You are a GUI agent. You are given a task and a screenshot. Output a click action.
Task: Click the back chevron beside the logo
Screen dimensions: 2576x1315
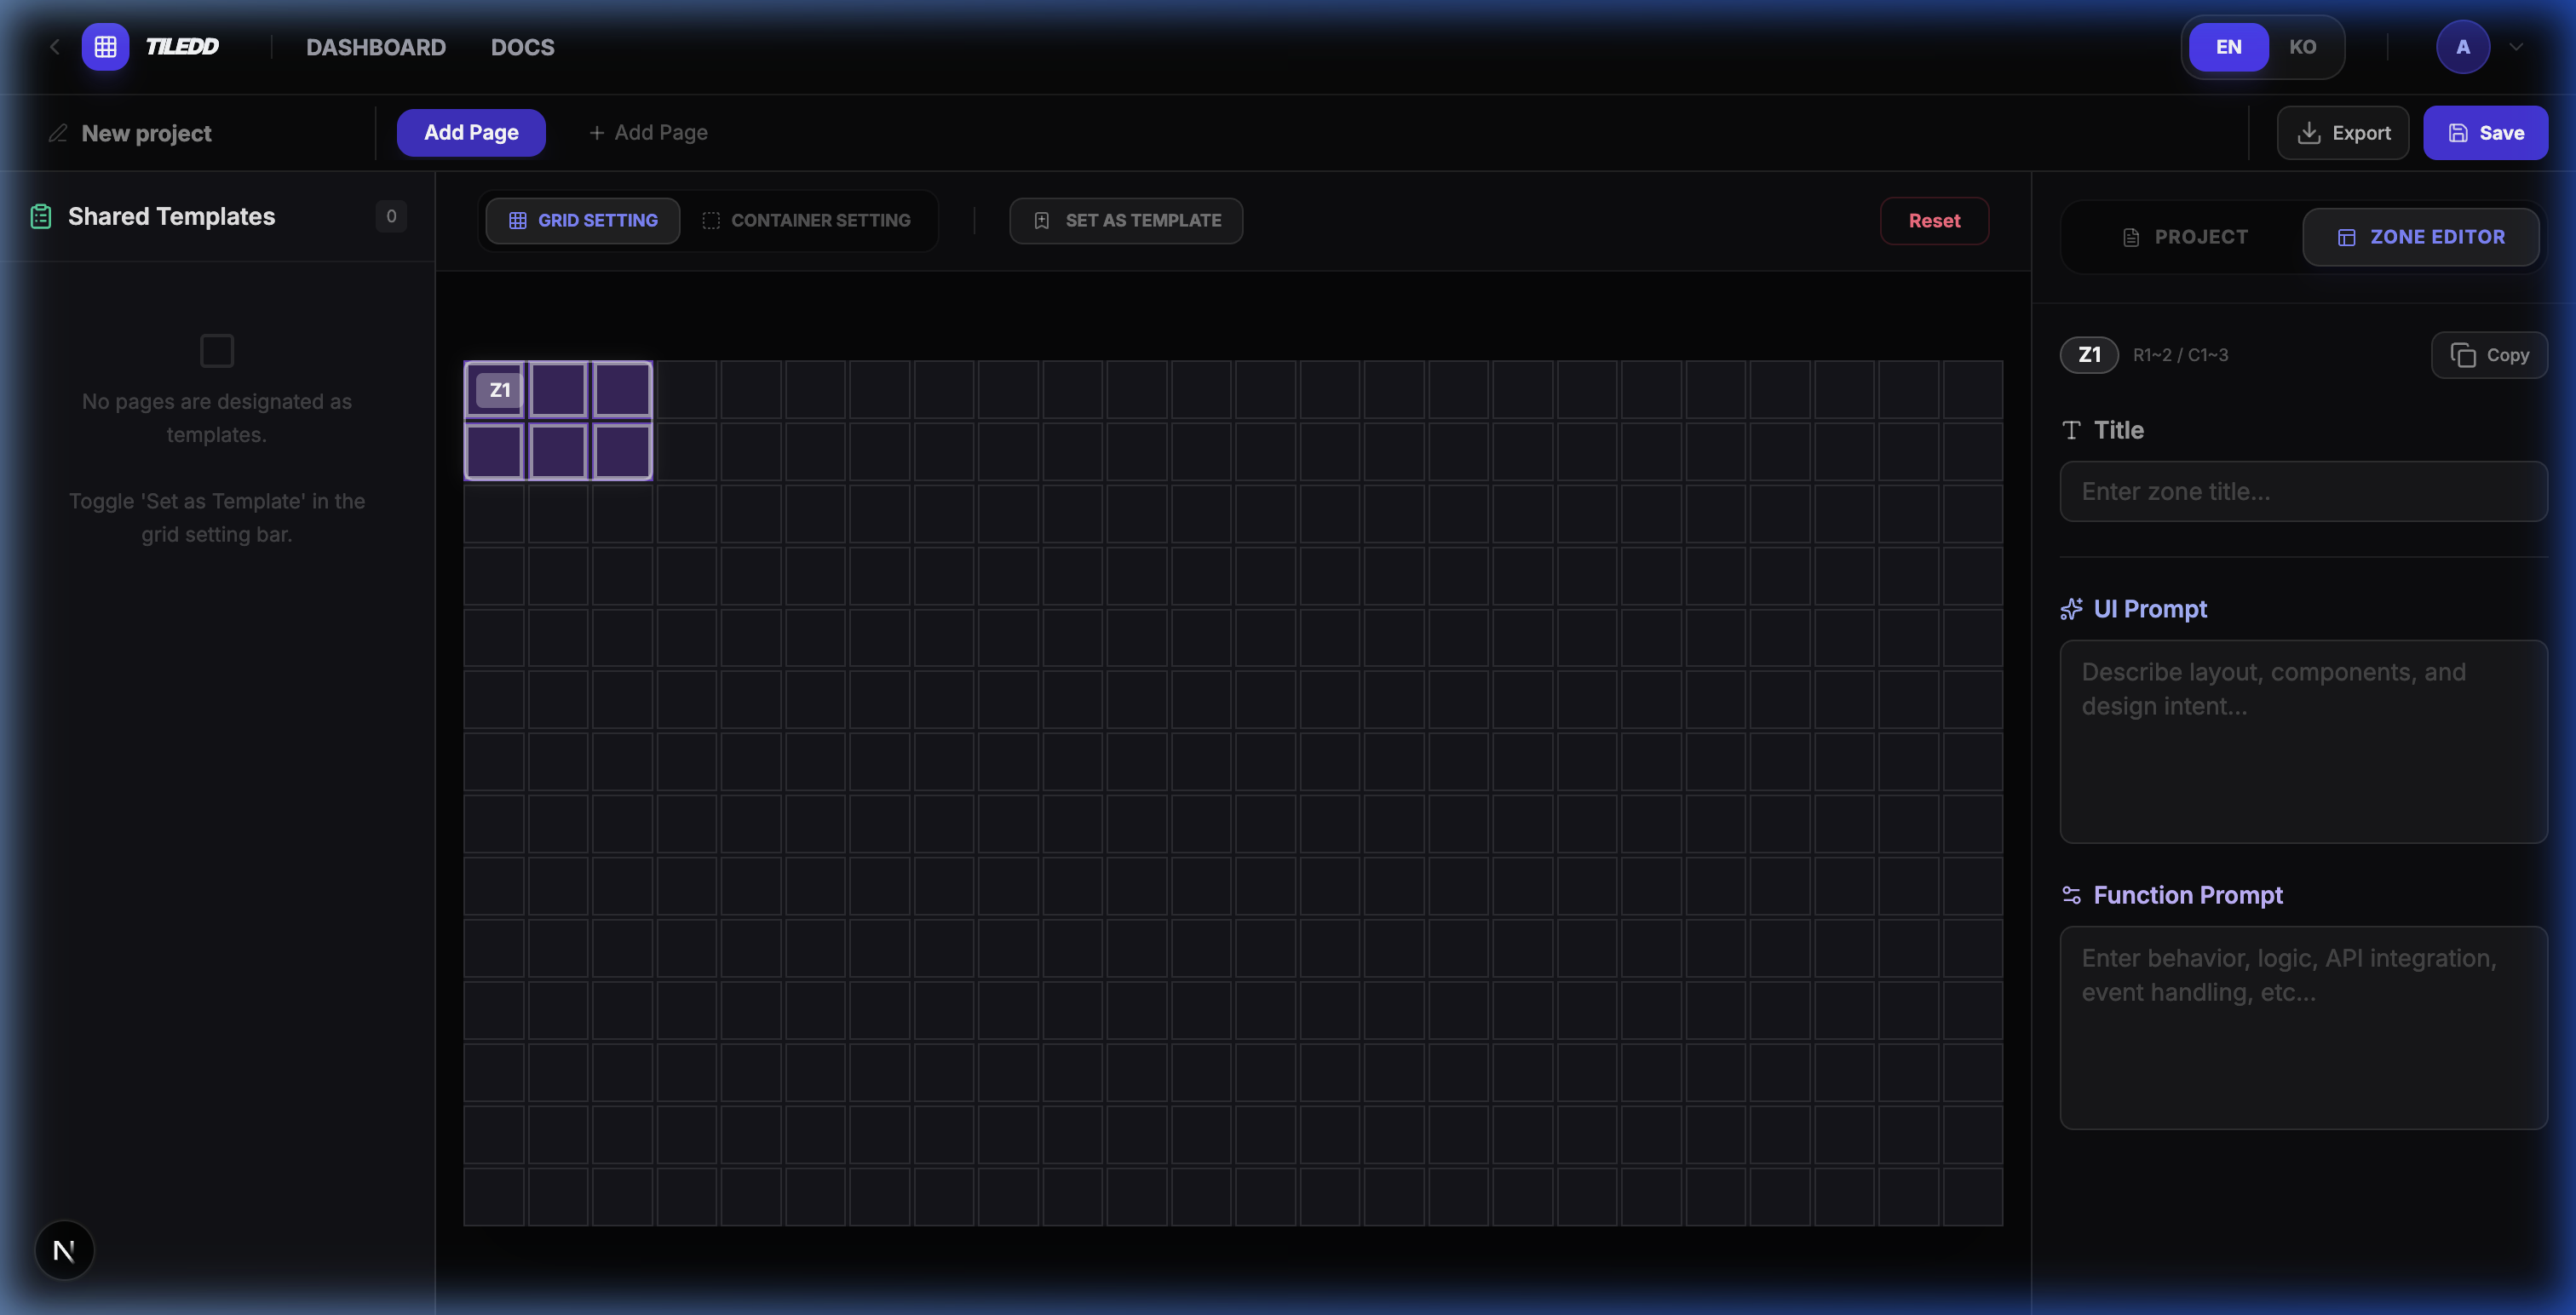pos(54,46)
